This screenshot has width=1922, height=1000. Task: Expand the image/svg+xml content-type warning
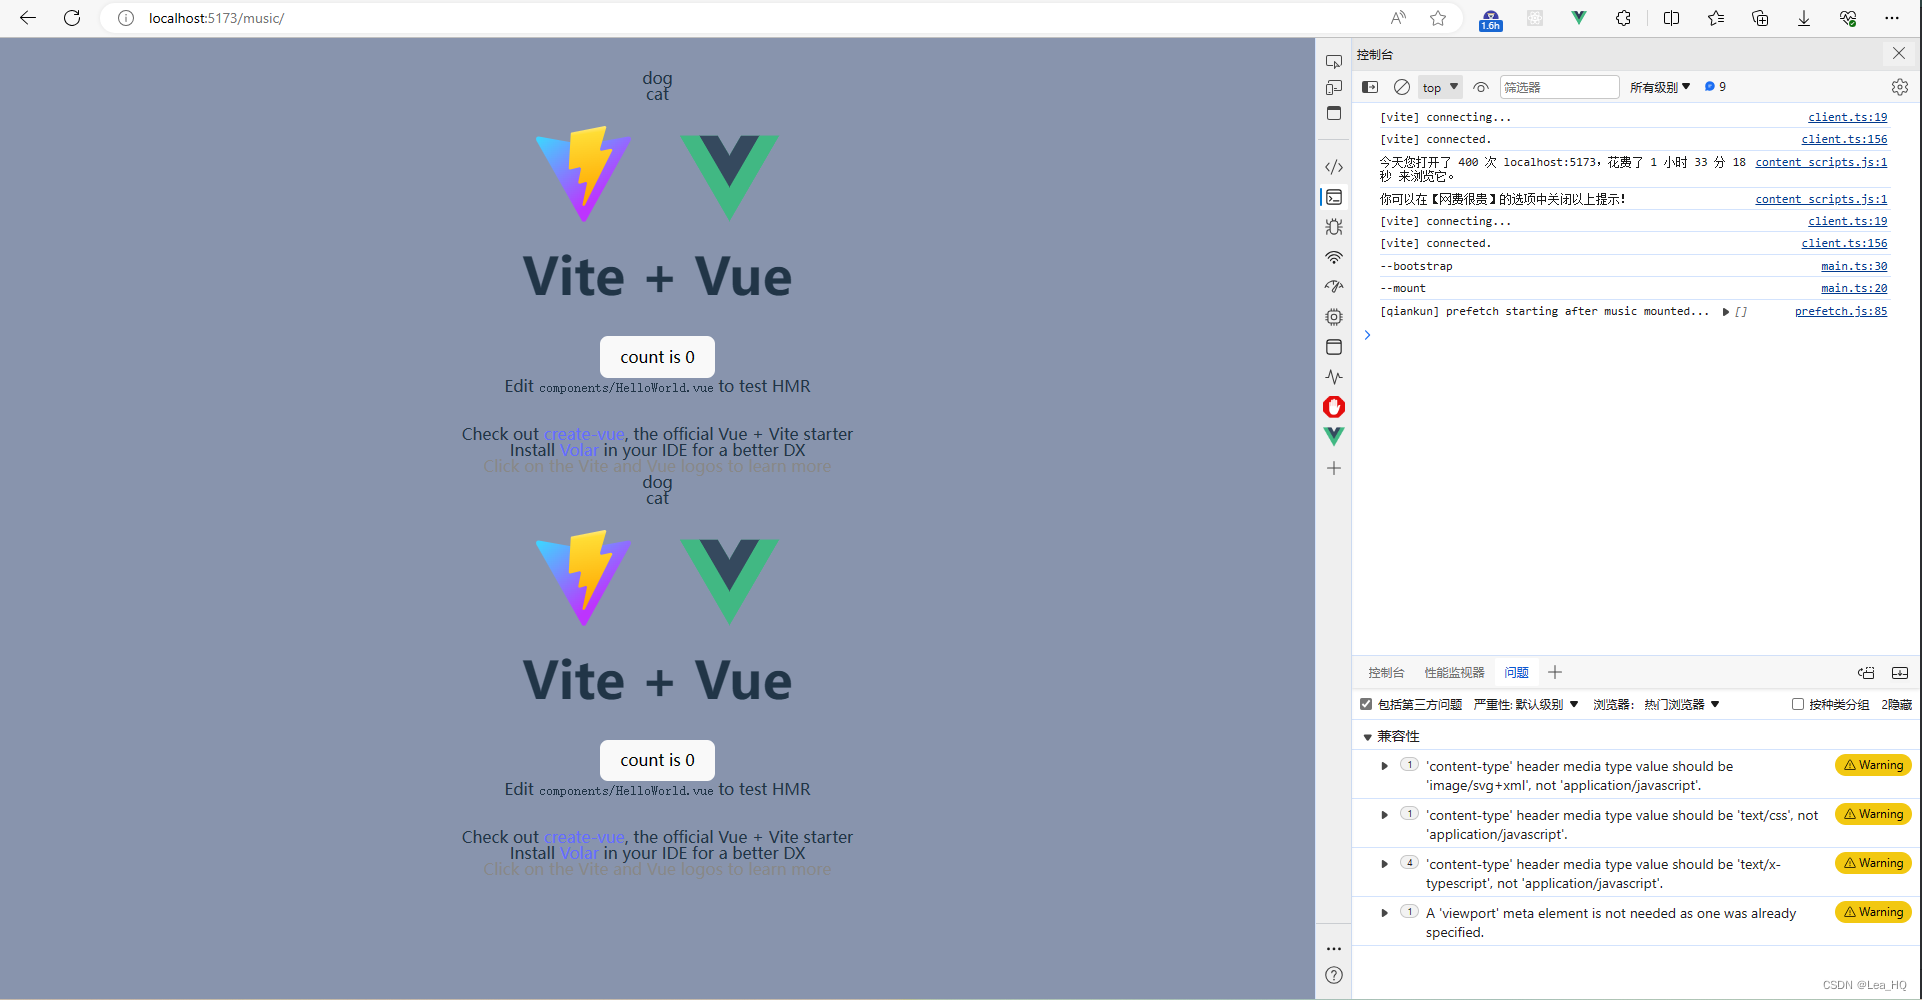point(1385,766)
